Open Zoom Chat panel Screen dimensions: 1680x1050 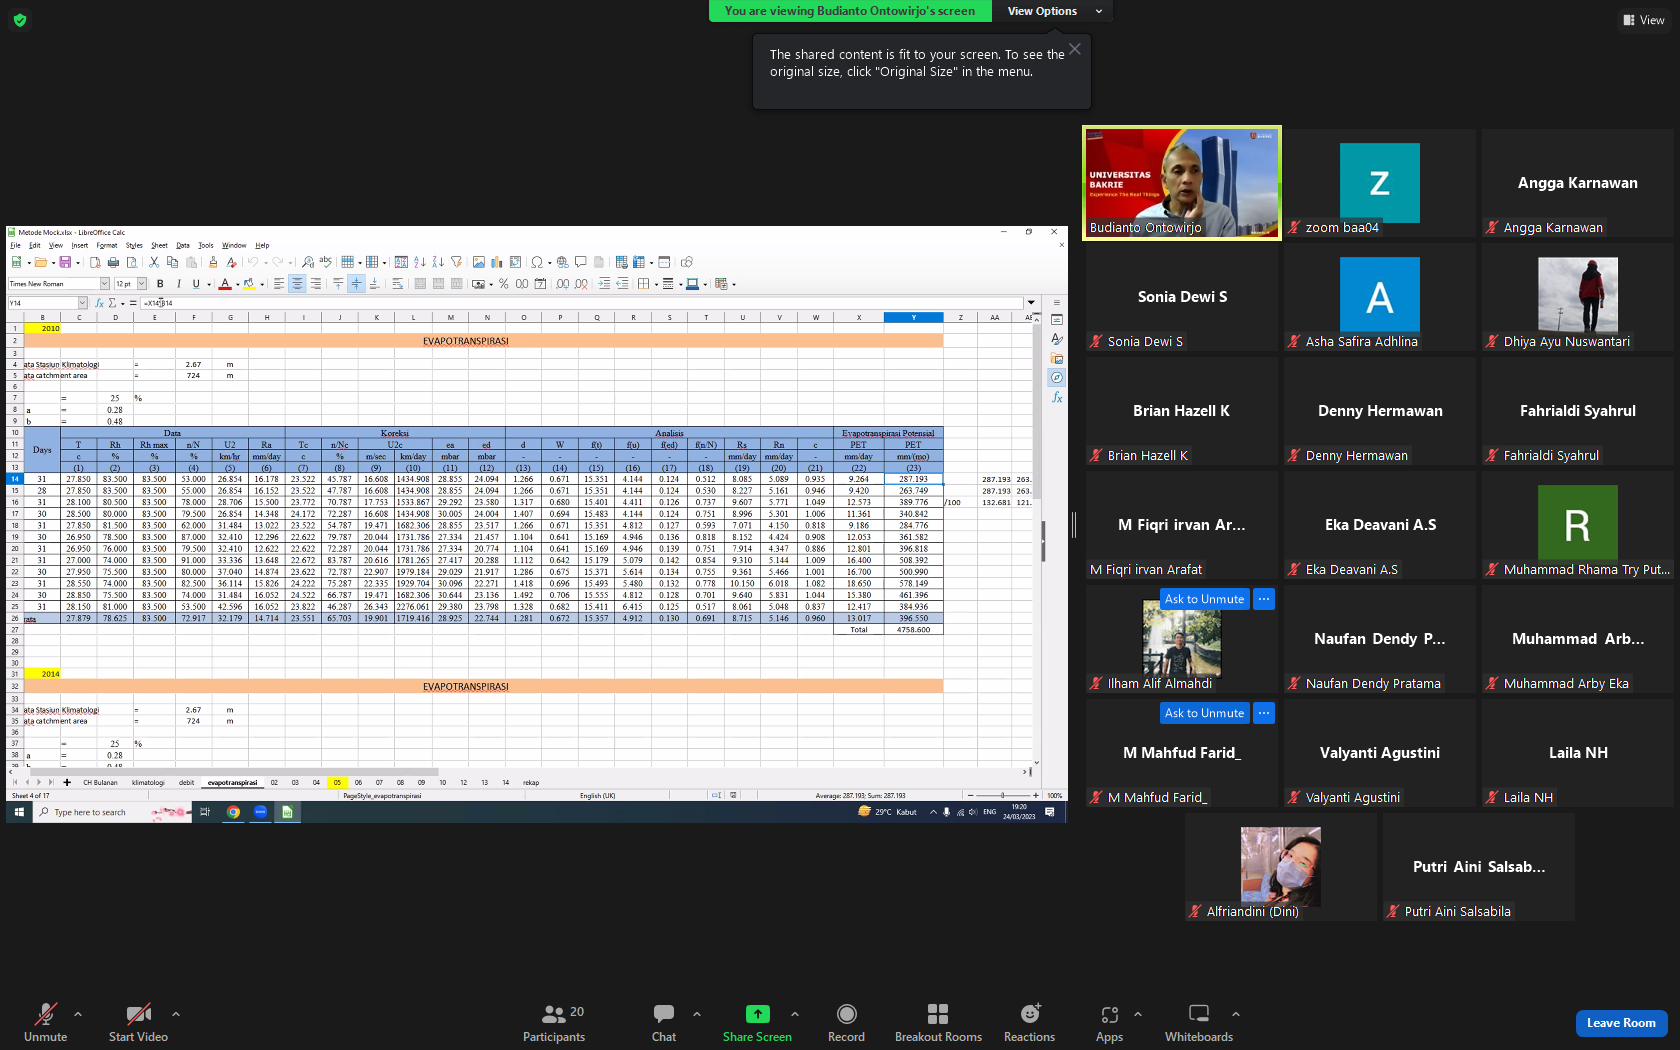click(664, 1023)
